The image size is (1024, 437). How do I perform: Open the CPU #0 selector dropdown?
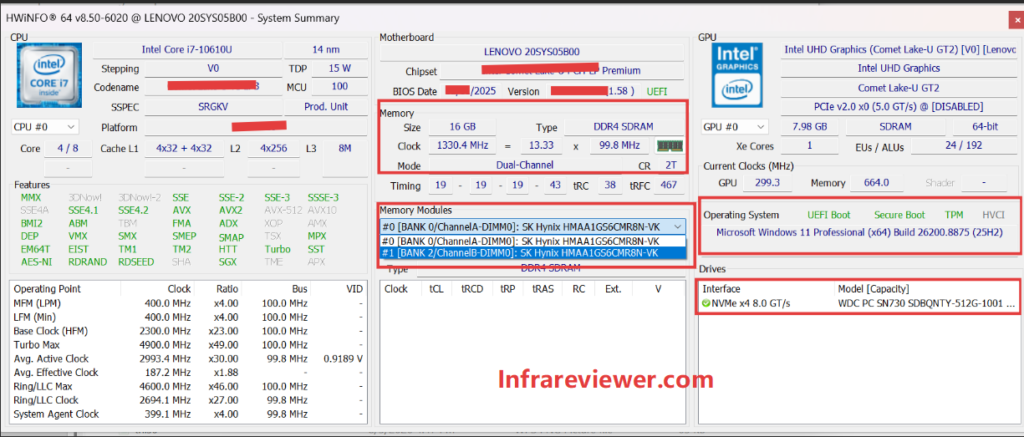45,127
